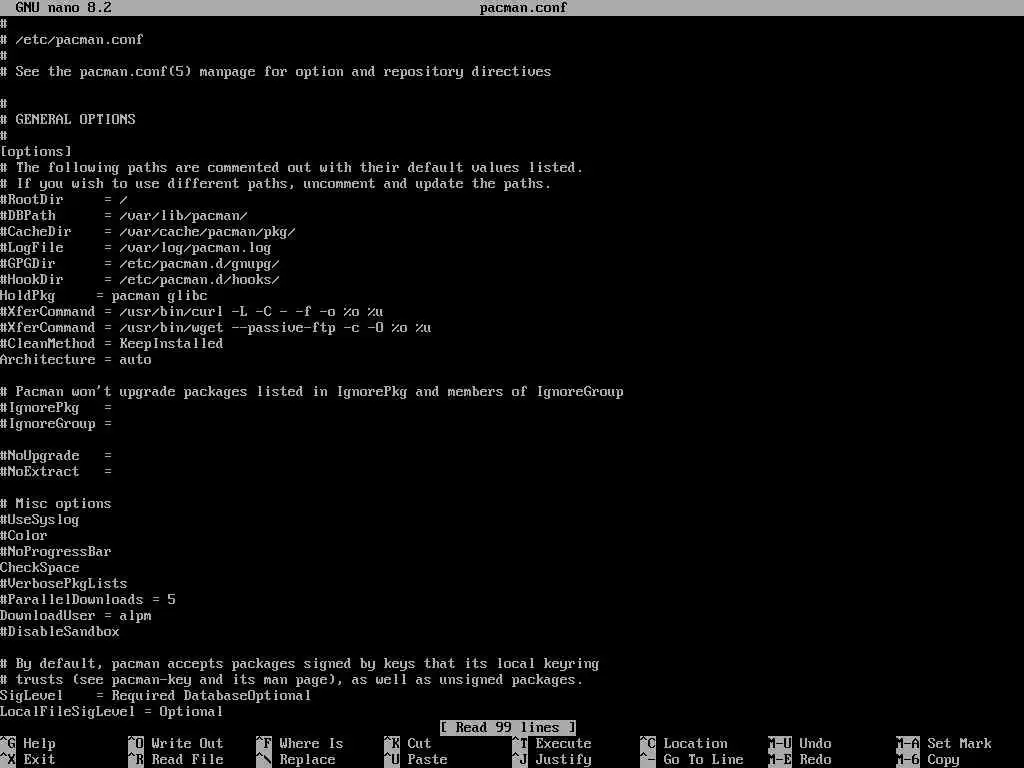Click the ^X Exit shortcut
The image size is (1024, 768).
click(28, 760)
